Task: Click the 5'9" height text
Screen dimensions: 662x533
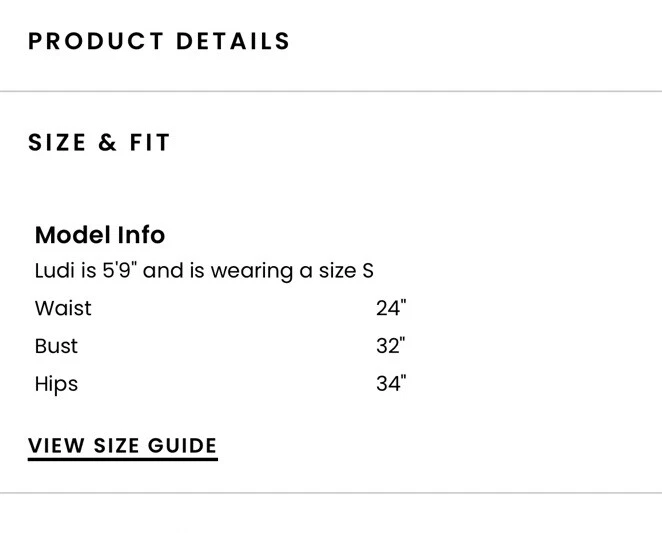Action: click(x=119, y=271)
